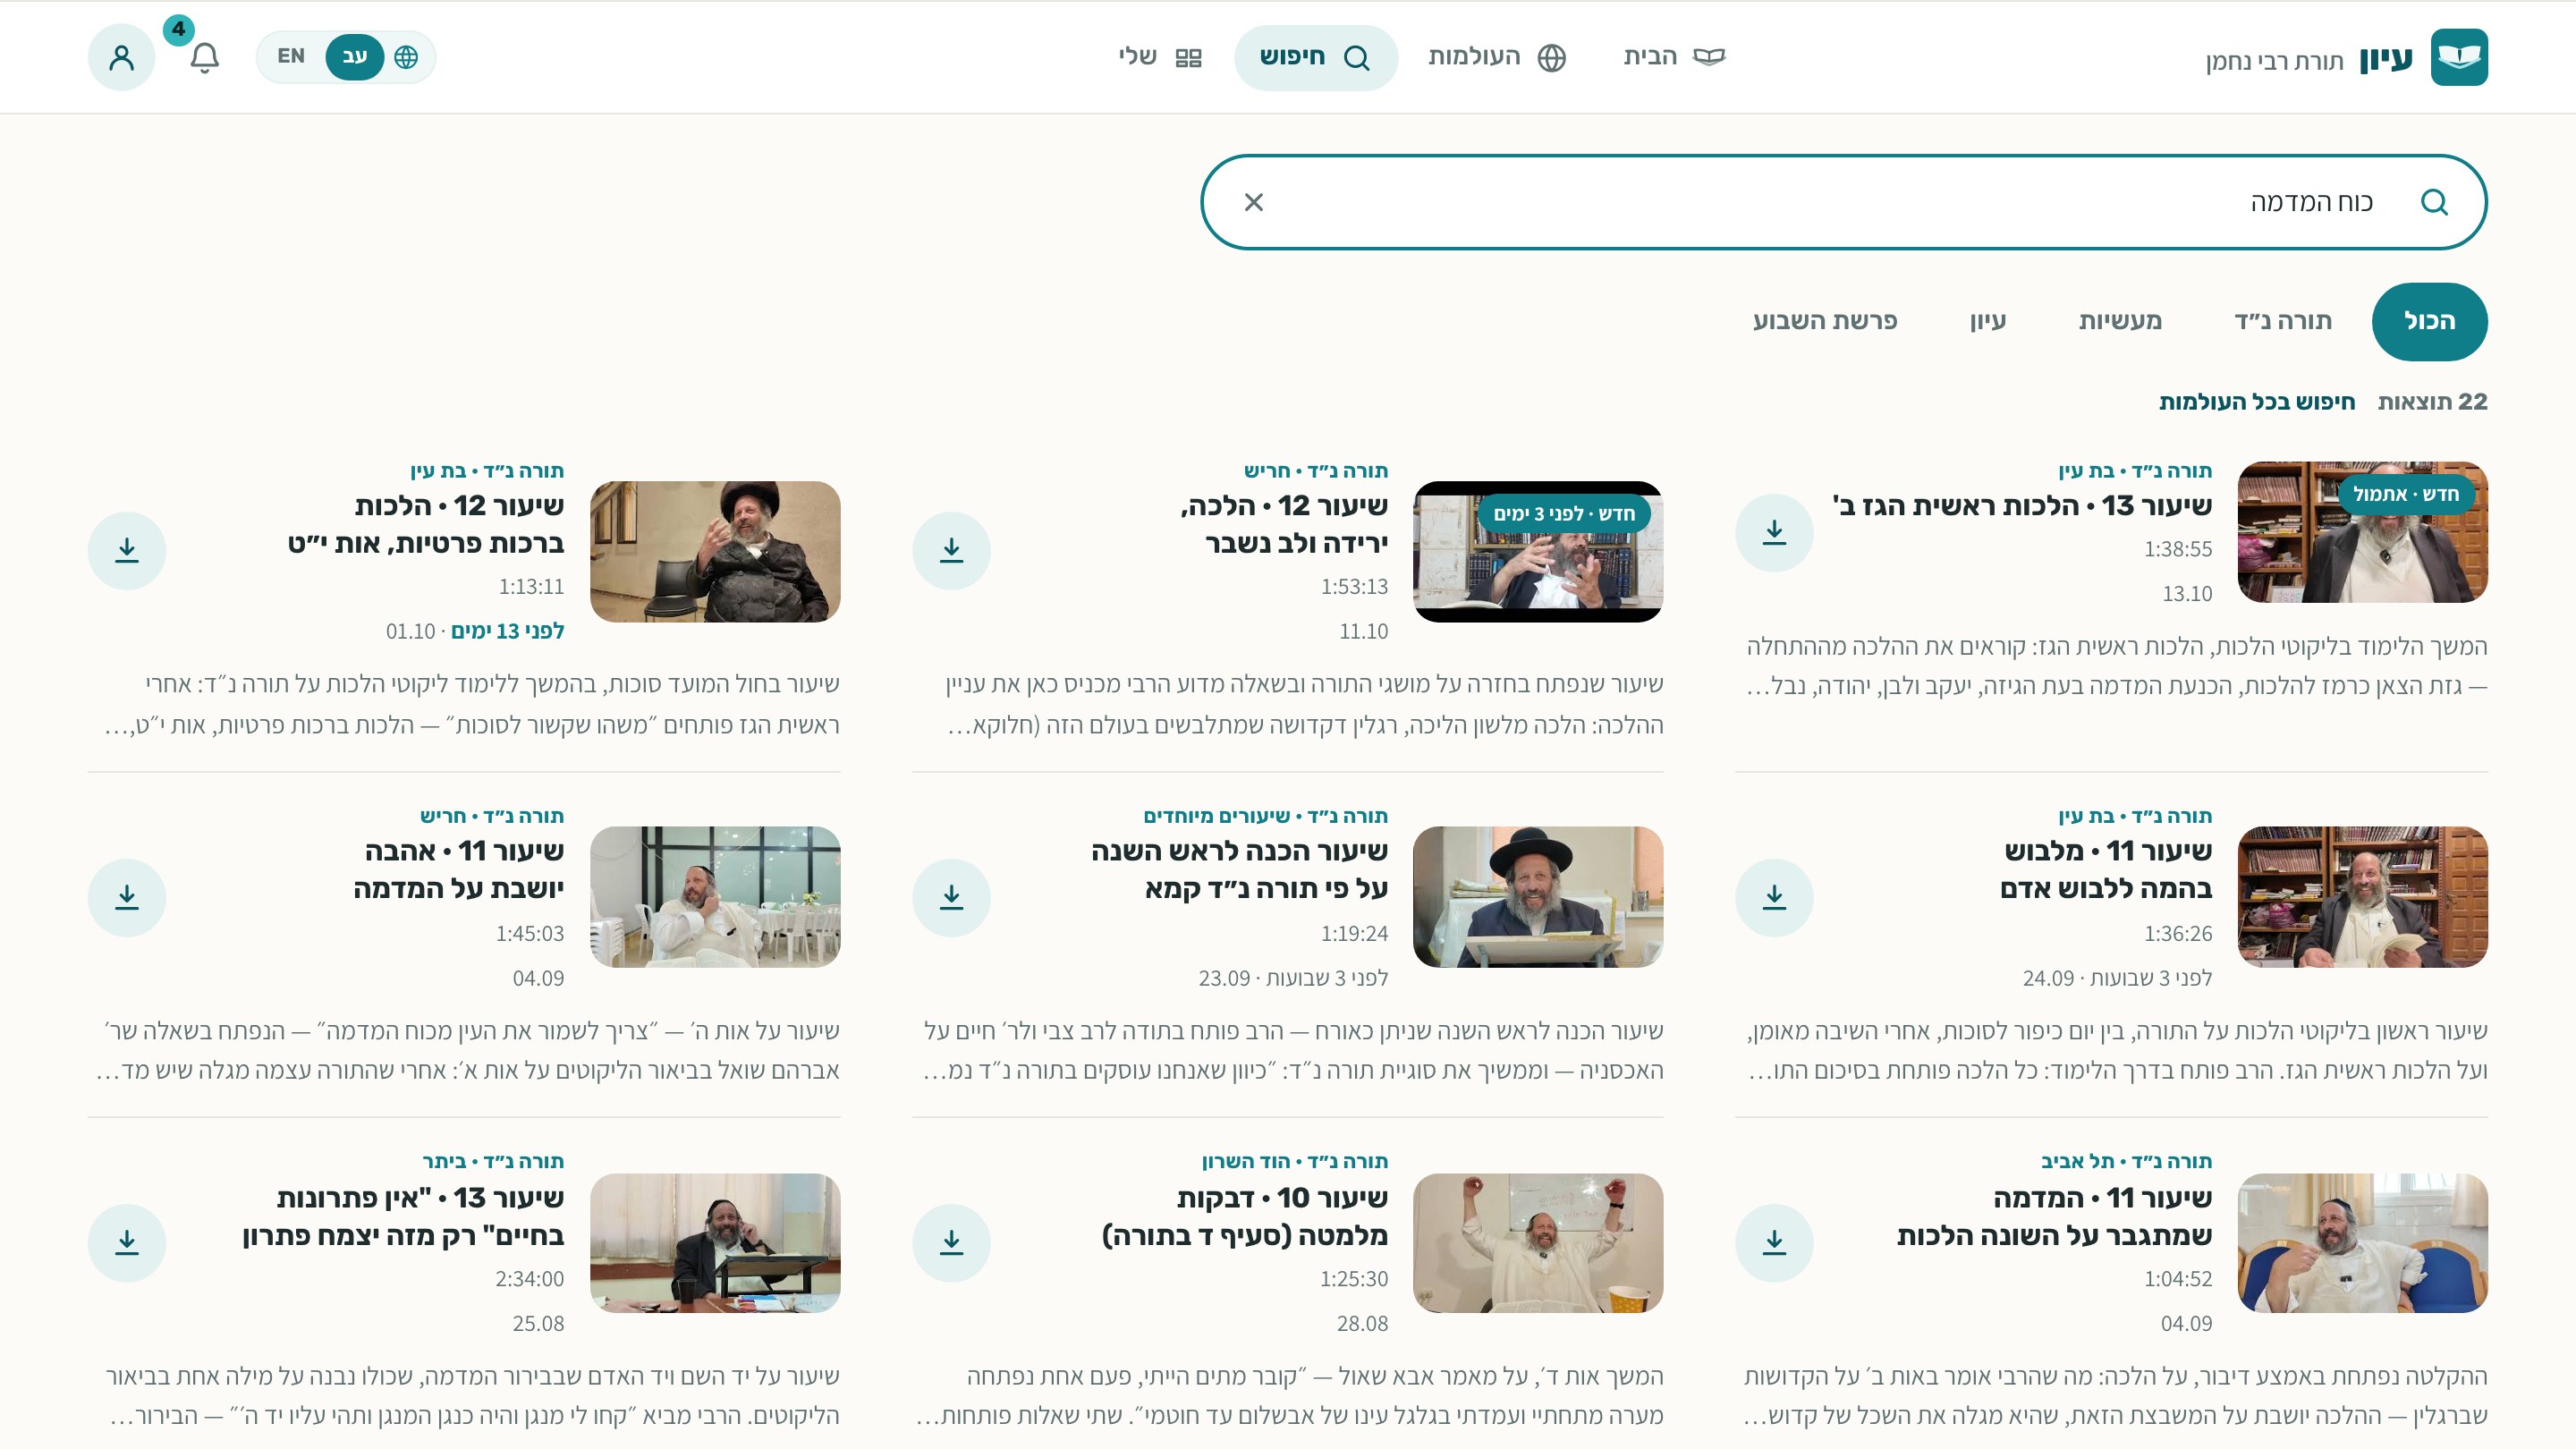Click category label תורה נ״ד • ביתר
Viewport: 2576px width, 1449px height.
tap(493, 1162)
